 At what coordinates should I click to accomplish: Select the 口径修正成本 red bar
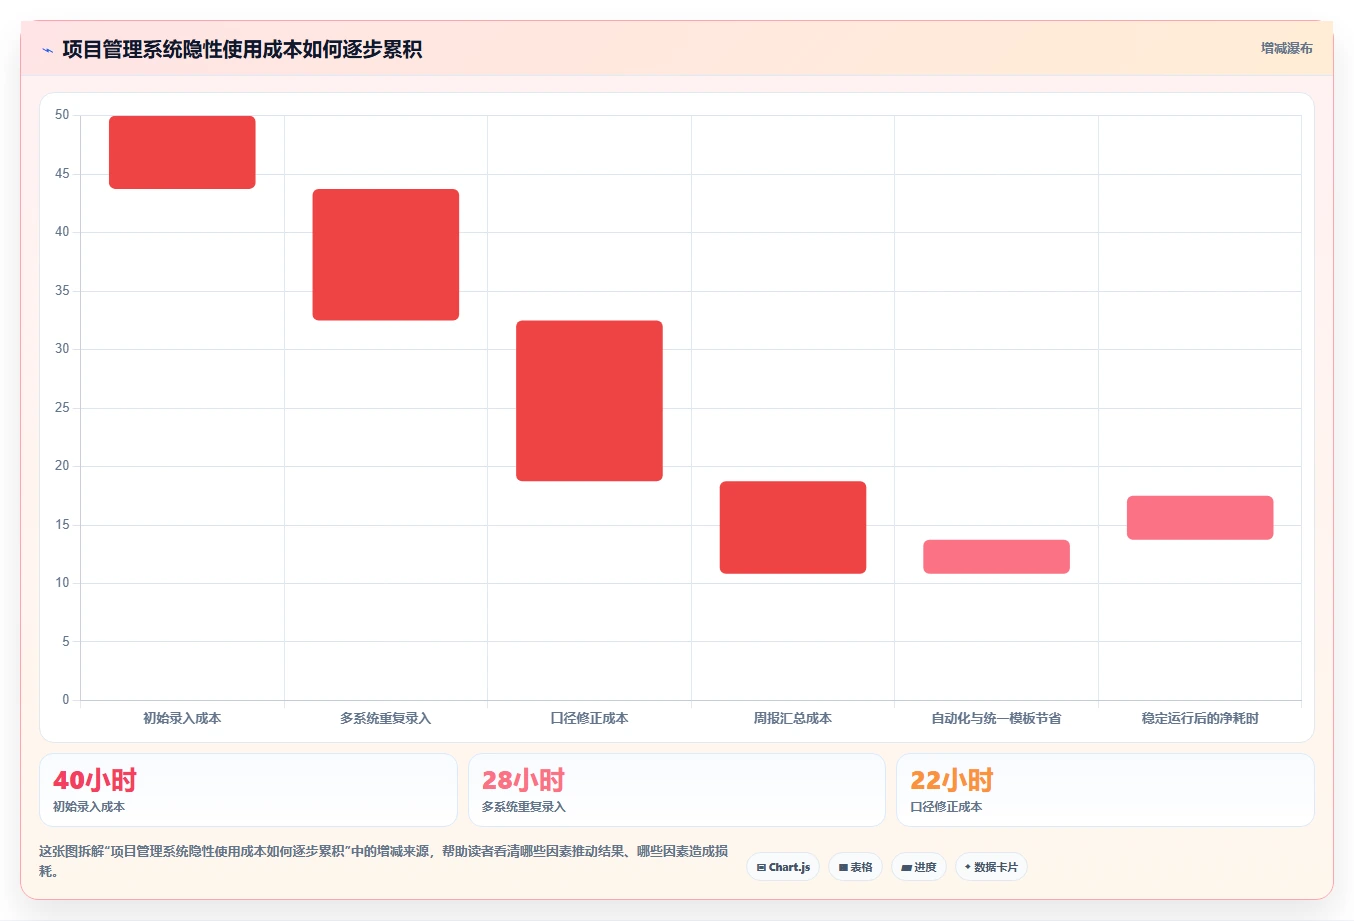pyautogui.click(x=589, y=400)
